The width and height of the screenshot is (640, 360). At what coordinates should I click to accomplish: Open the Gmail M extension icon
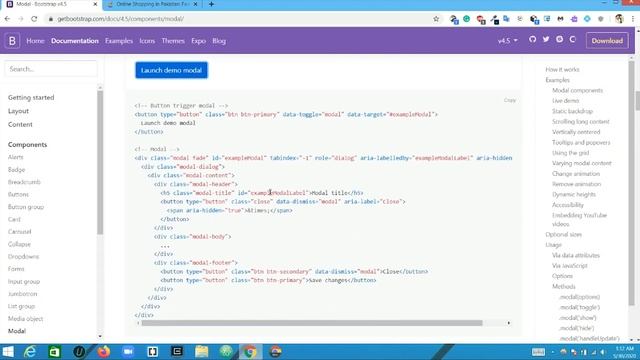click(560, 19)
